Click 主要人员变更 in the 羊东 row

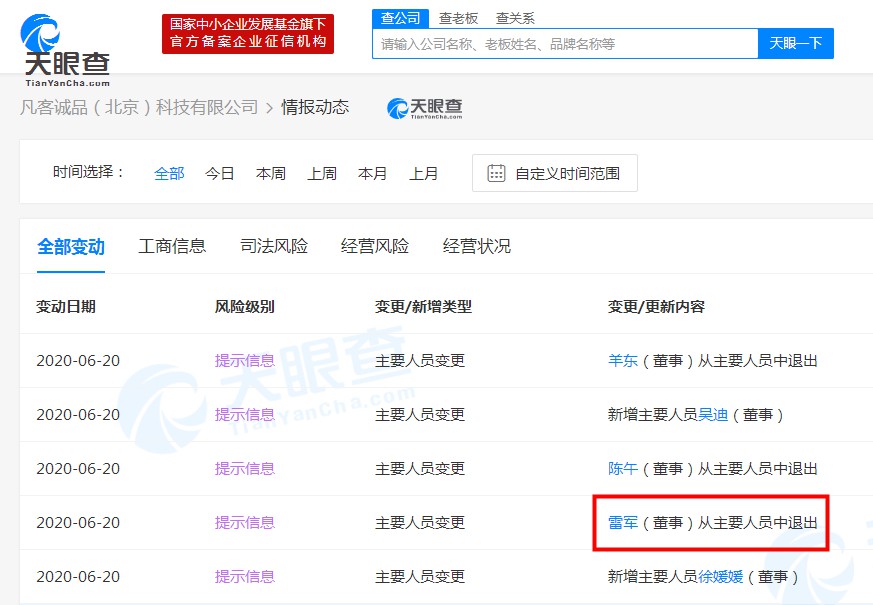[420, 361]
